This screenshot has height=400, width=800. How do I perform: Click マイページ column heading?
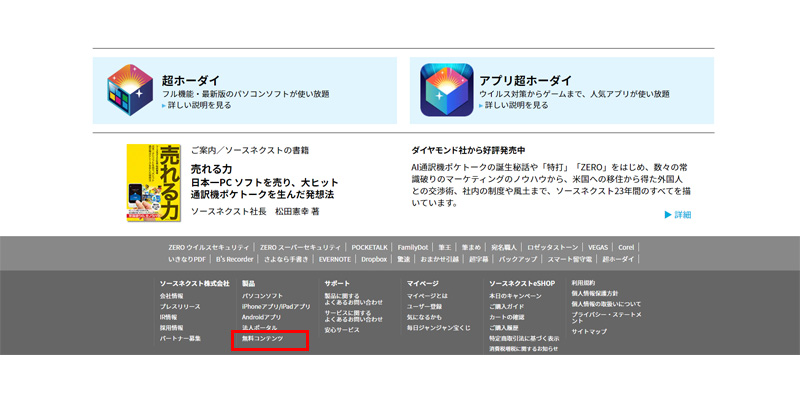tap(422, 283)
